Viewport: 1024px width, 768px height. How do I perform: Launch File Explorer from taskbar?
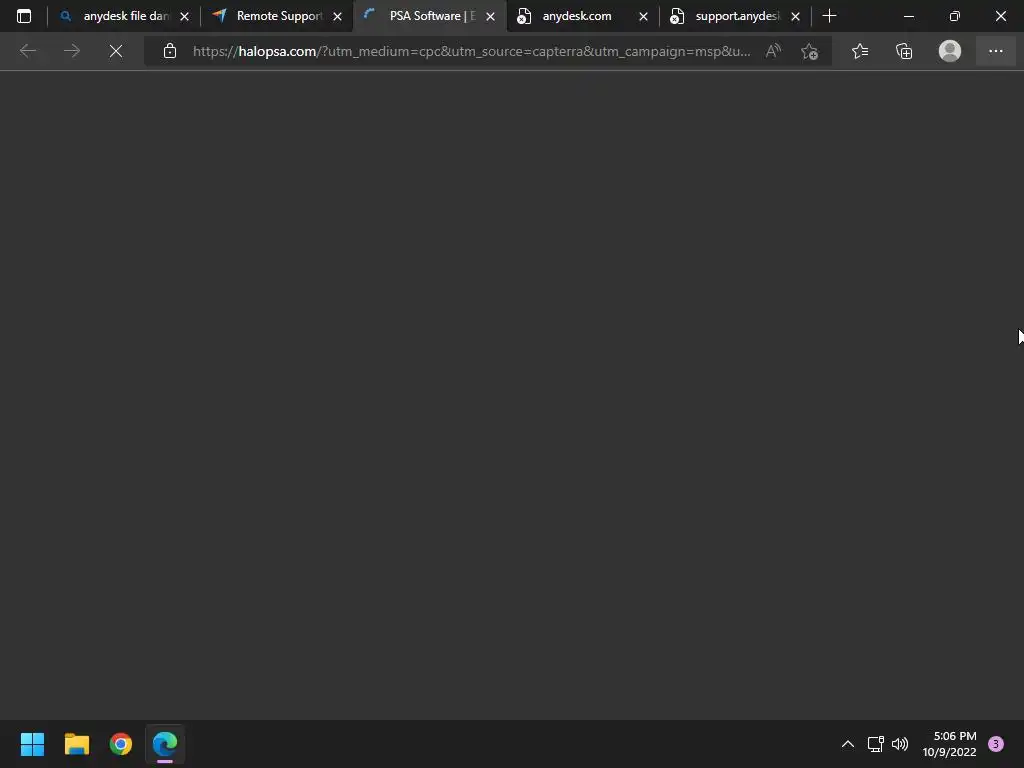click(x=76, y=744)
